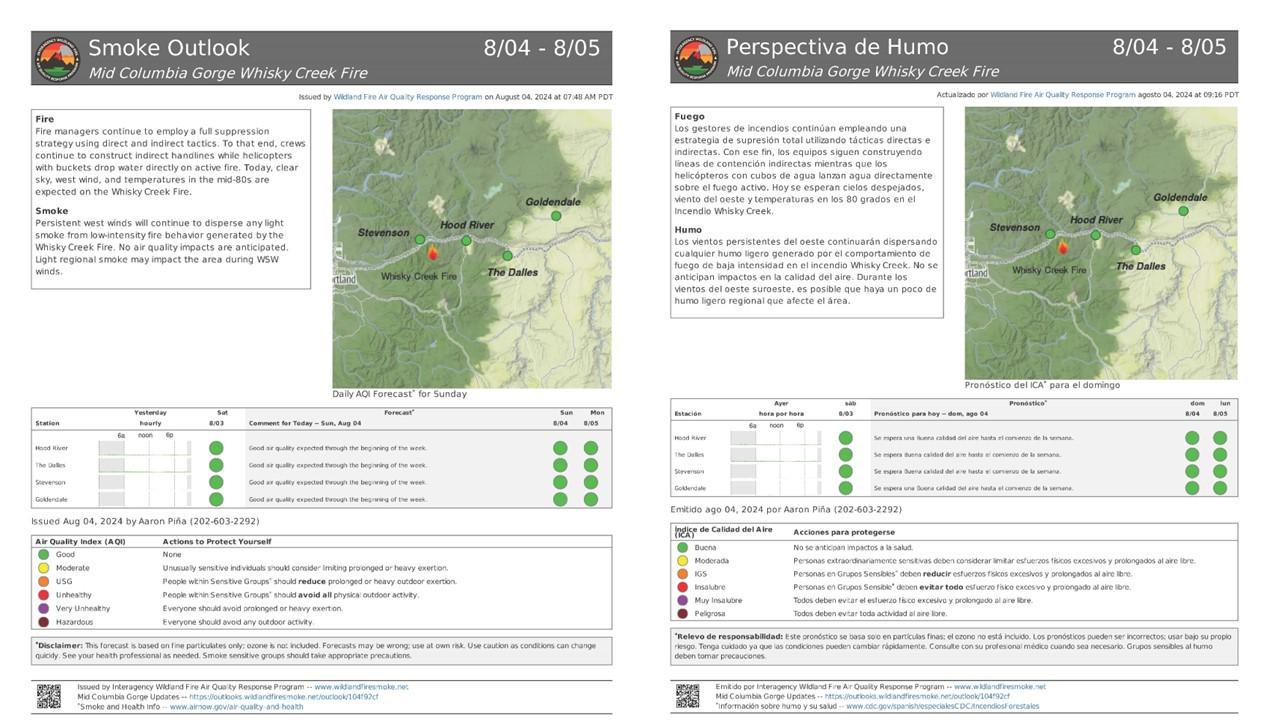Click the green Buena swatch in the ICA legend

(x=682, y=548)
